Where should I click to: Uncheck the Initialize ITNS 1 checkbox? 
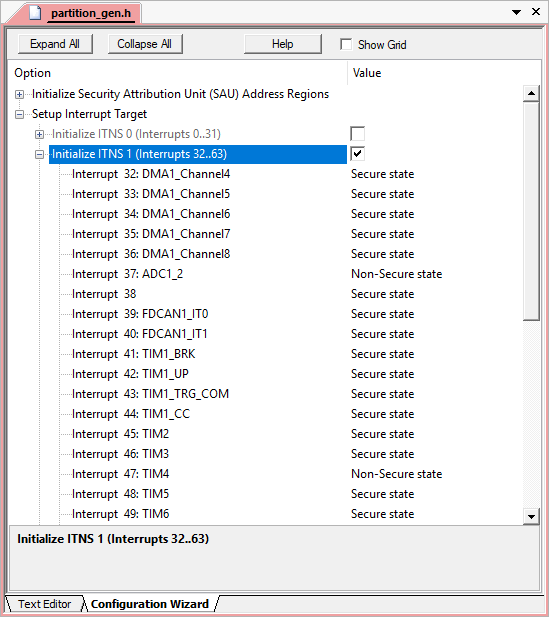coord(357,154)
